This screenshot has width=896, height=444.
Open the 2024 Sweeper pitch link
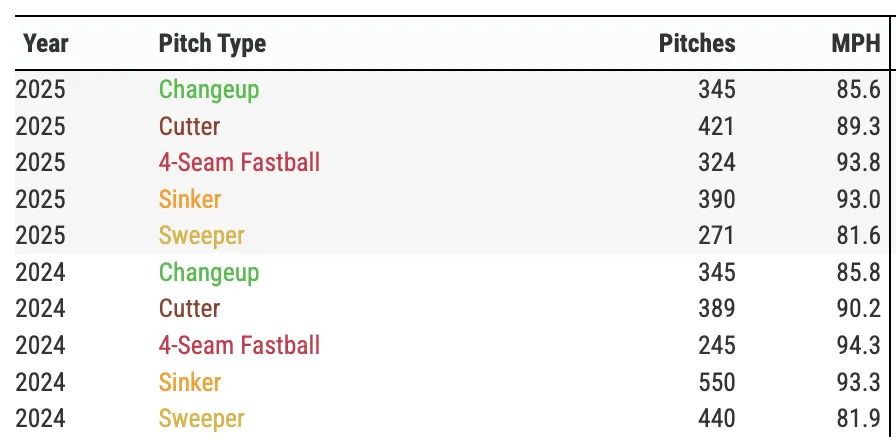(201, 419)
